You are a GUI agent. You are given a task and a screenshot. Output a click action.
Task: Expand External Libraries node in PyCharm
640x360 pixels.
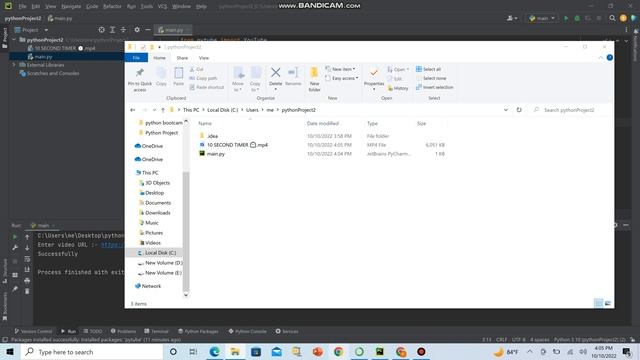14,64
